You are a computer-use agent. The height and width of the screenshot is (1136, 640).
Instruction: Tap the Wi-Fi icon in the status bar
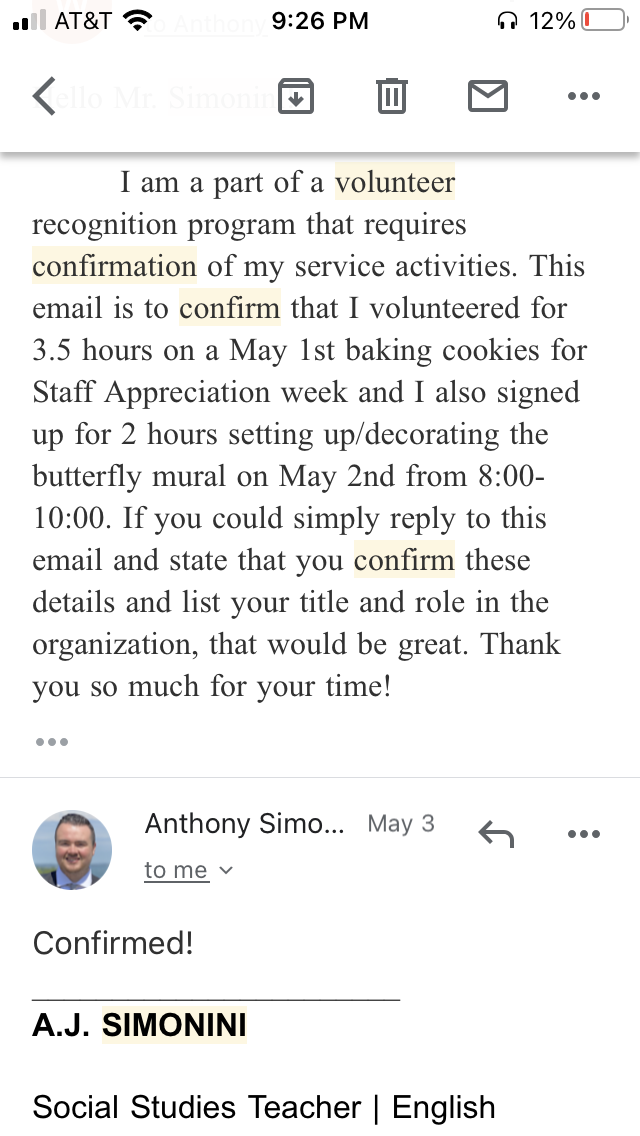pos(137,21)
